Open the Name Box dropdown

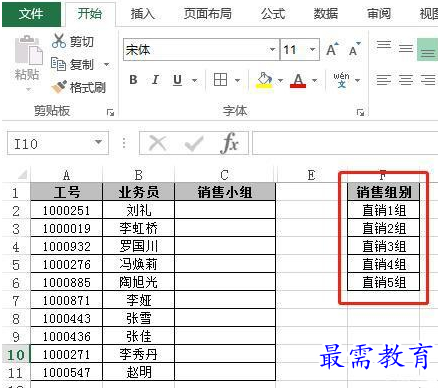tap(98, 142)
